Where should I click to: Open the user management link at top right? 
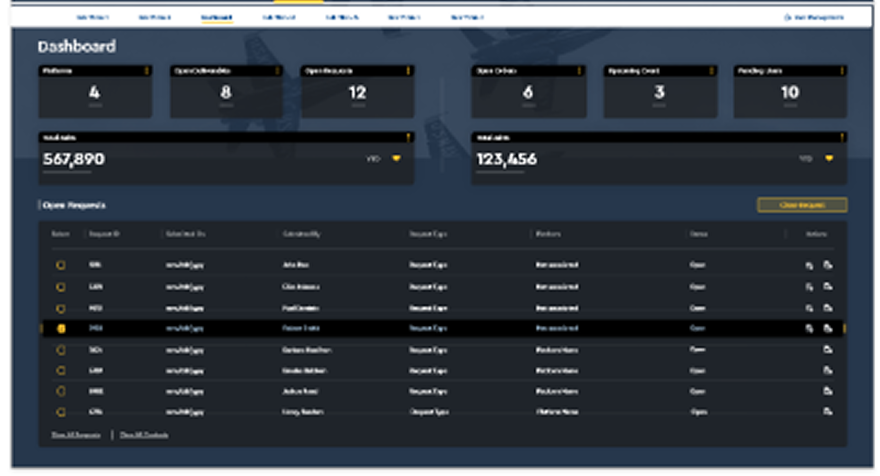click(x=813, y=17)
